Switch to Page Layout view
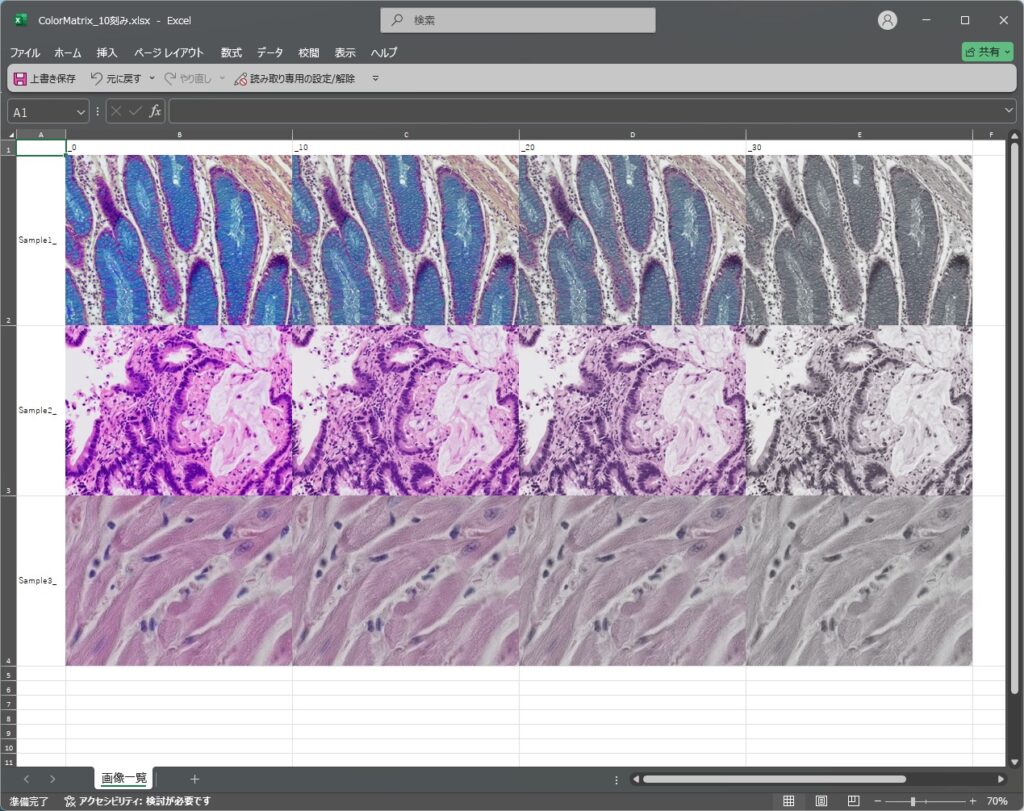Image resolution: width=1024 pixels, height=811 pixels. point(821,801)
